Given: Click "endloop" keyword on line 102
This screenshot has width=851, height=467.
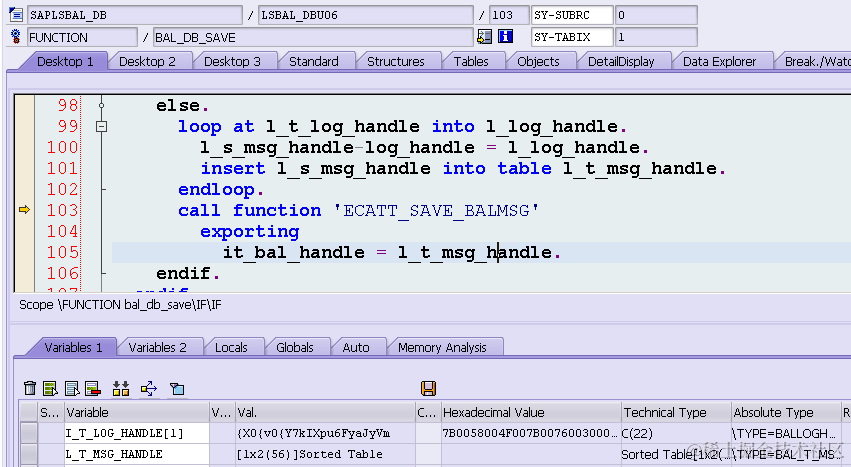Looking at the screenshot, I should 217,190.
